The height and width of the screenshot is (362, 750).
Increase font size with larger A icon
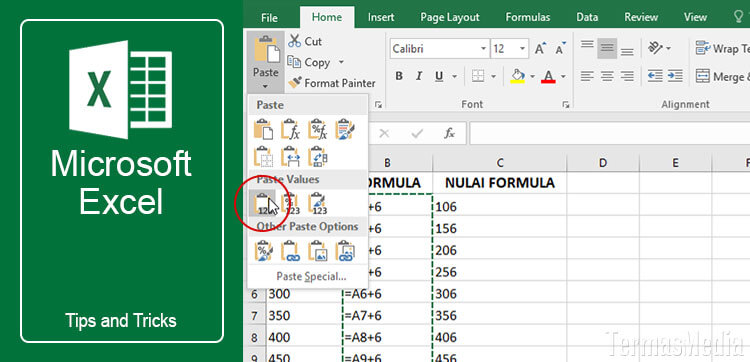tap(540, 49)
